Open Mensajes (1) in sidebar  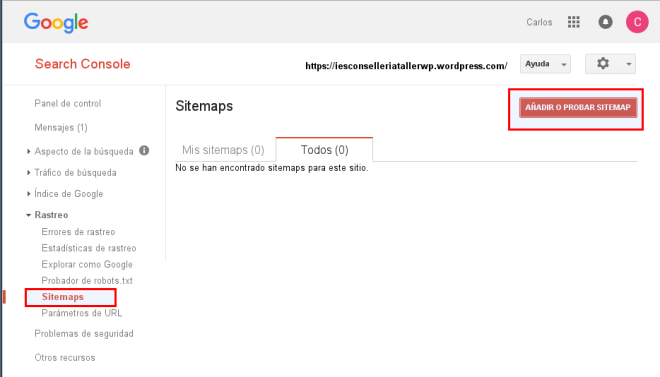(x=61, y=127)
